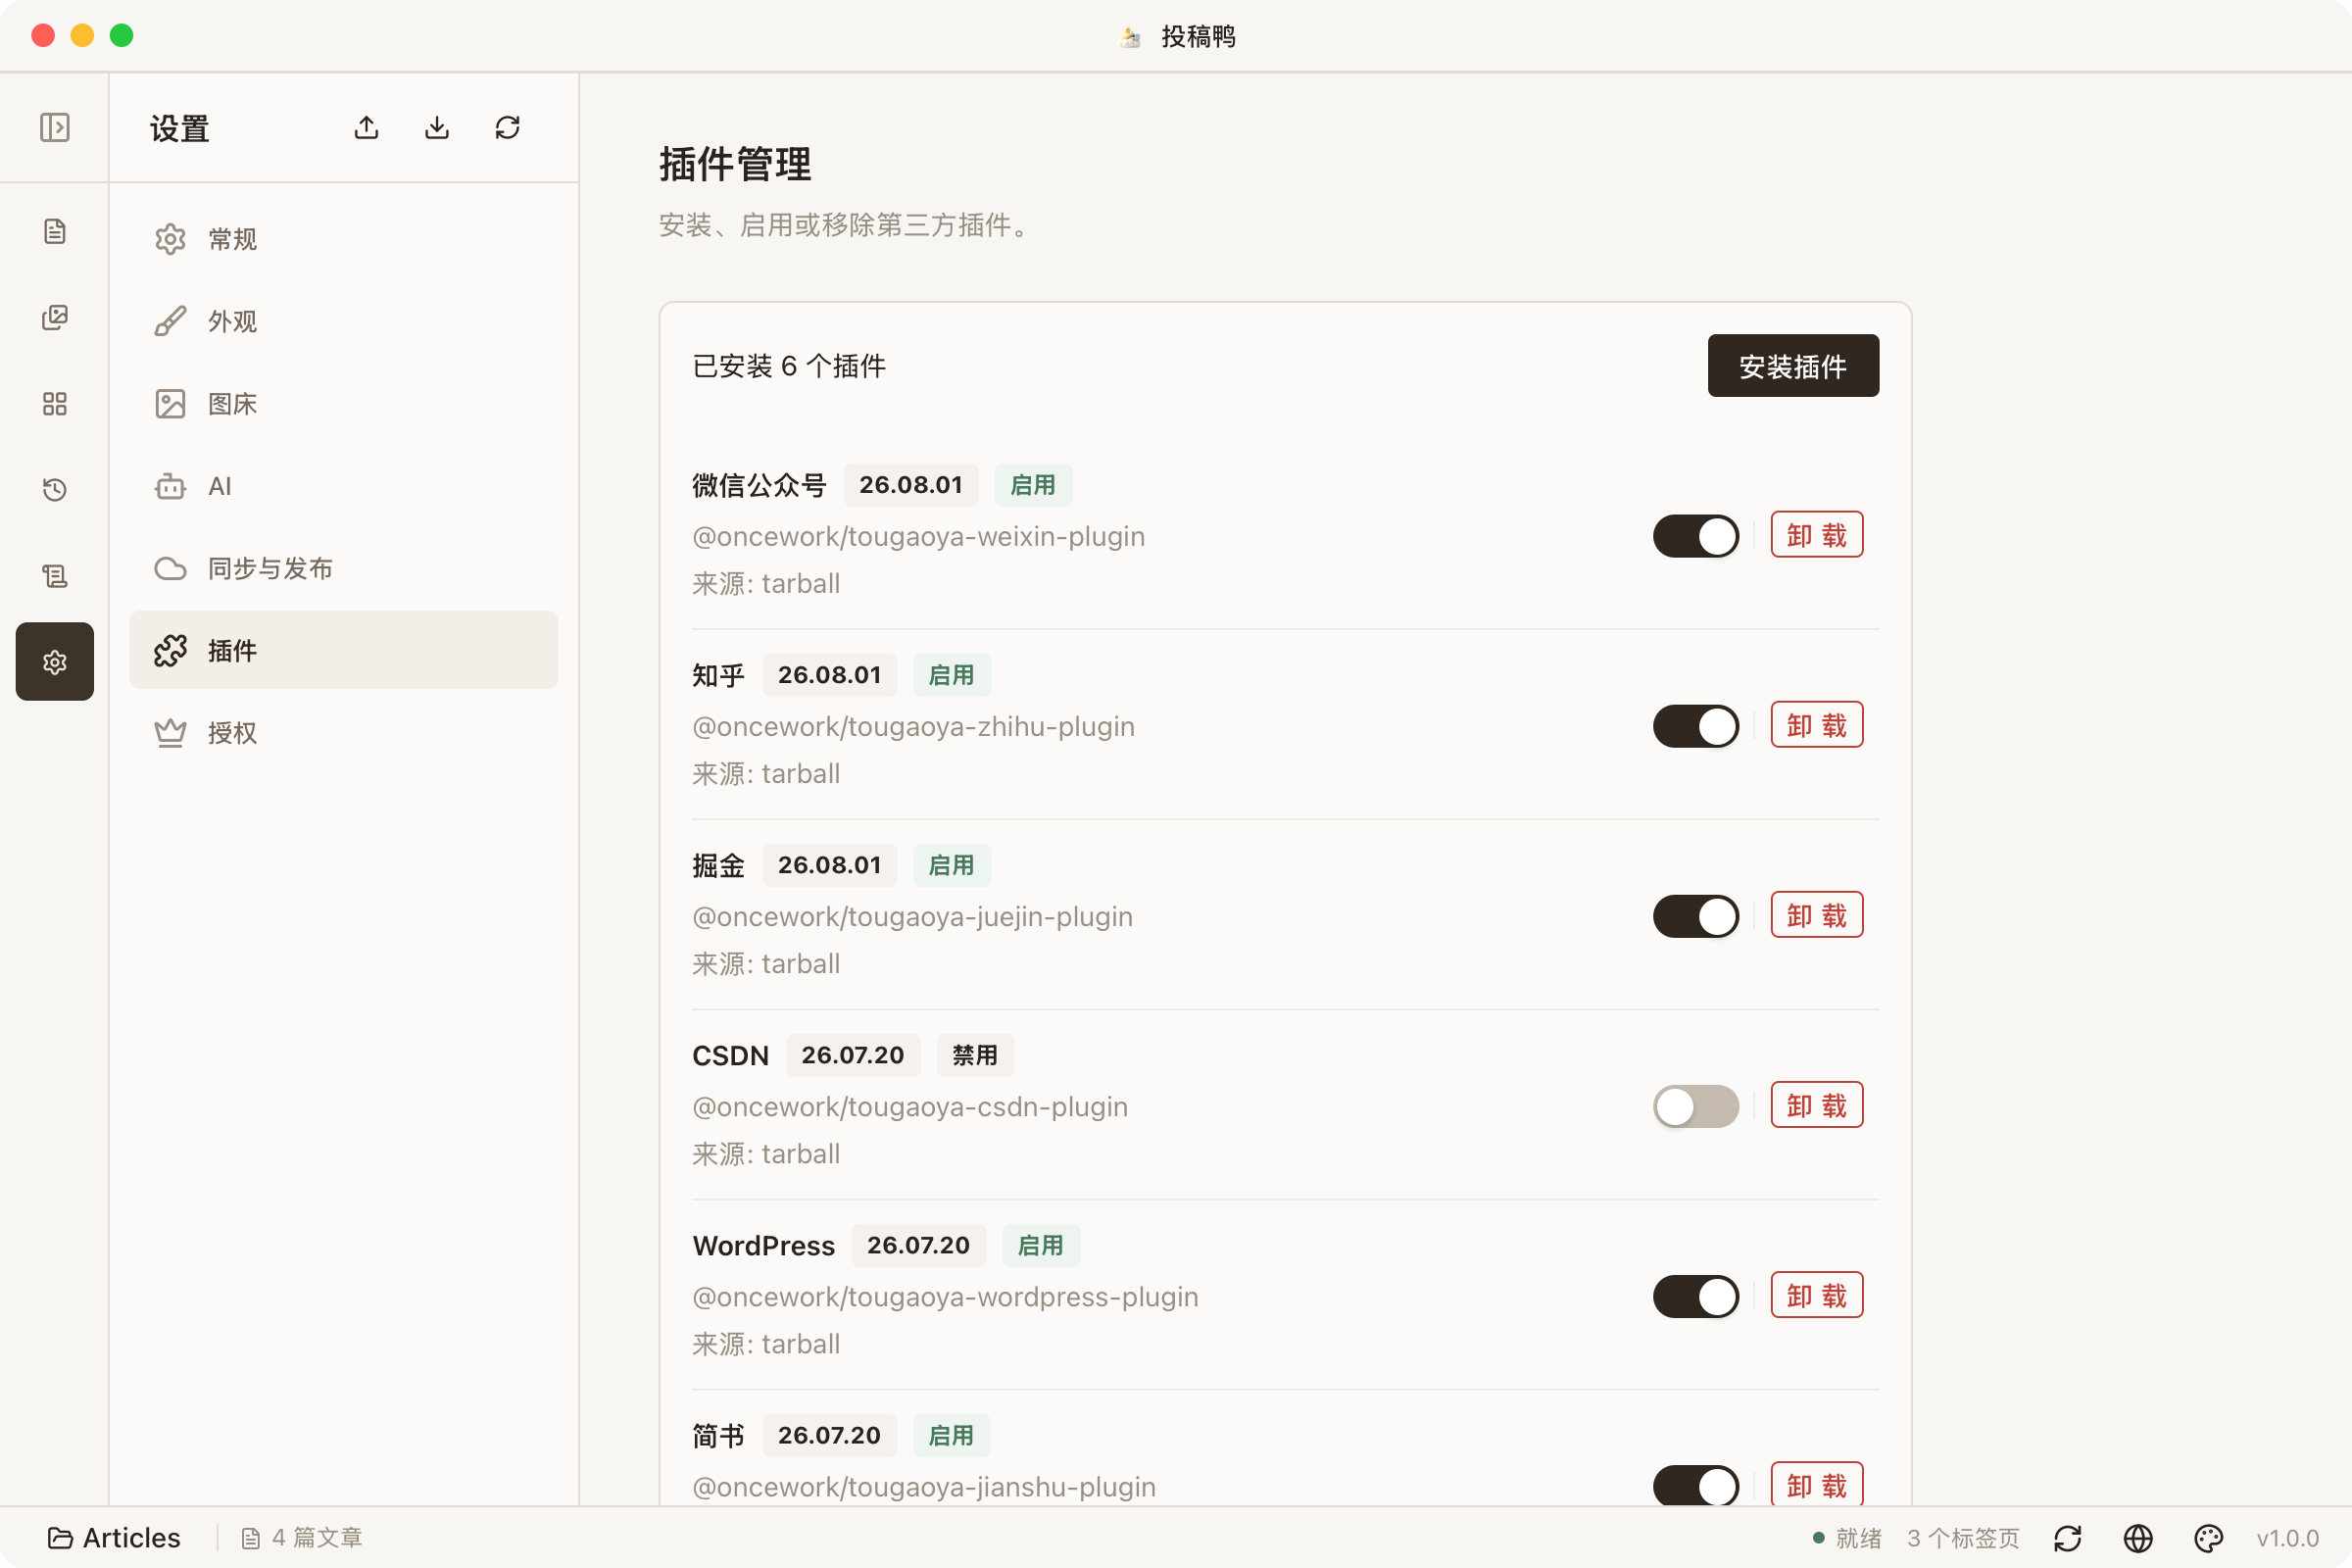
Task: Click the refresh icon in settings header
Action: pos(508,128)
